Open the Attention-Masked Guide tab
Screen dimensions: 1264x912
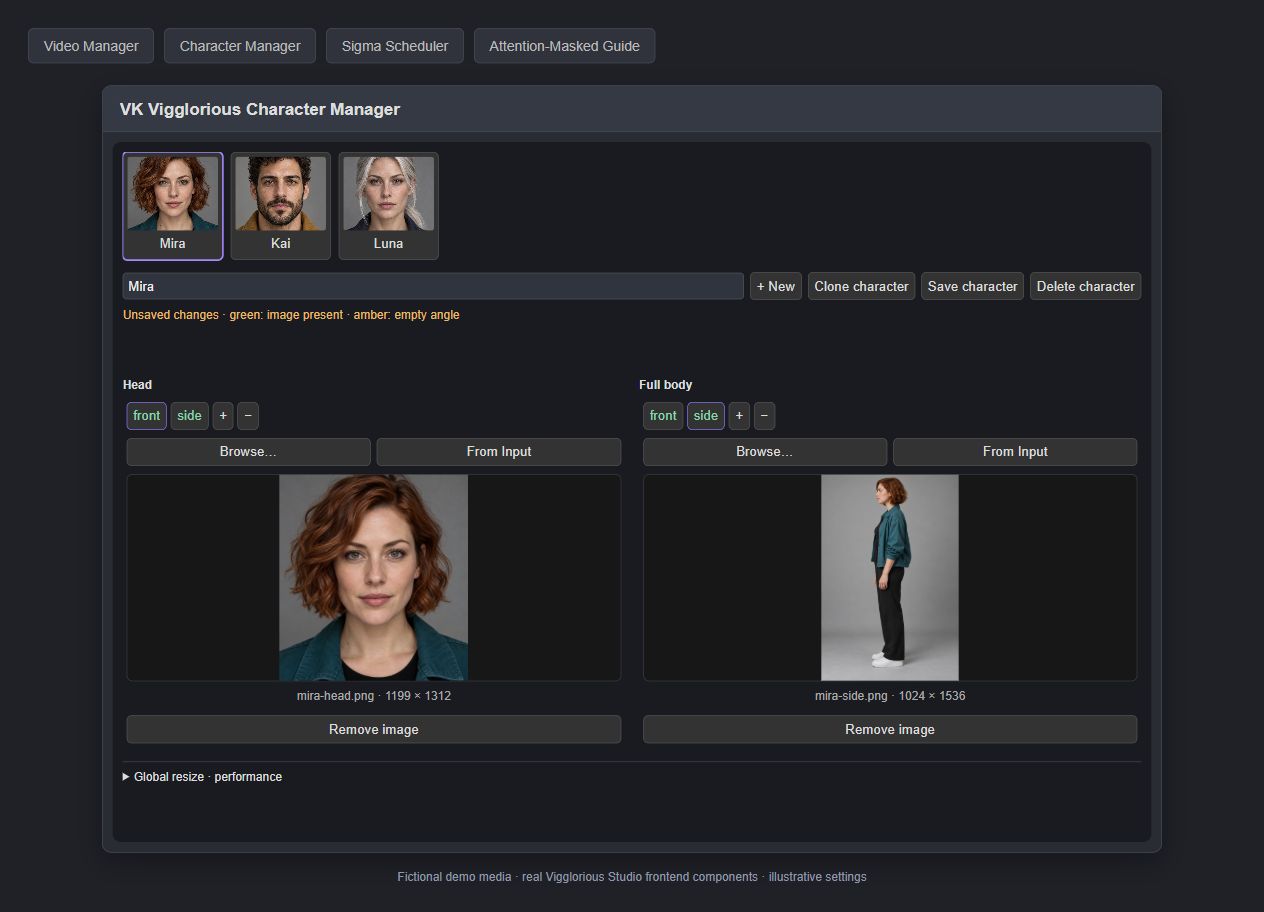coord(564,46)
